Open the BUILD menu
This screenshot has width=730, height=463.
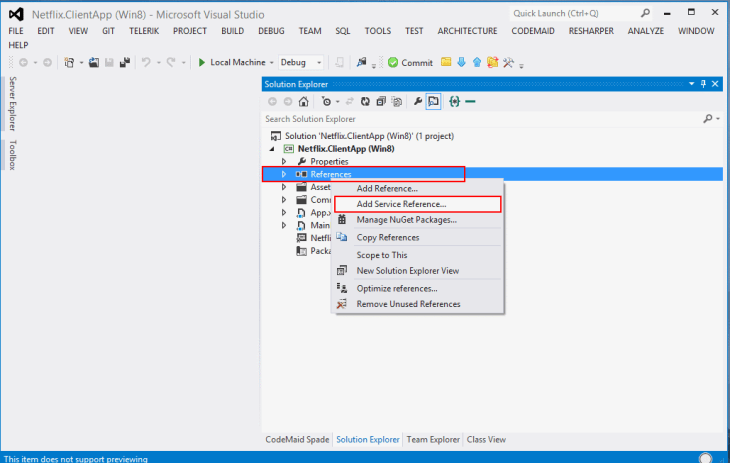click(x=232, y=31)
